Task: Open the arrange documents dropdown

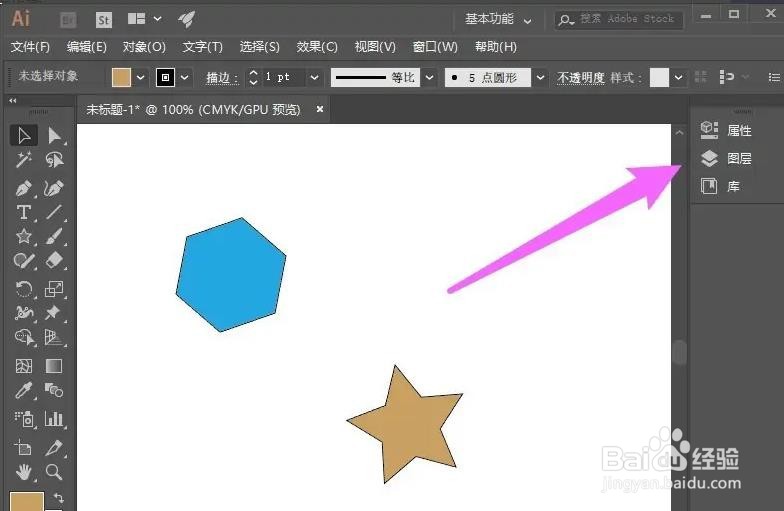Action: click(x=144, y=19)
